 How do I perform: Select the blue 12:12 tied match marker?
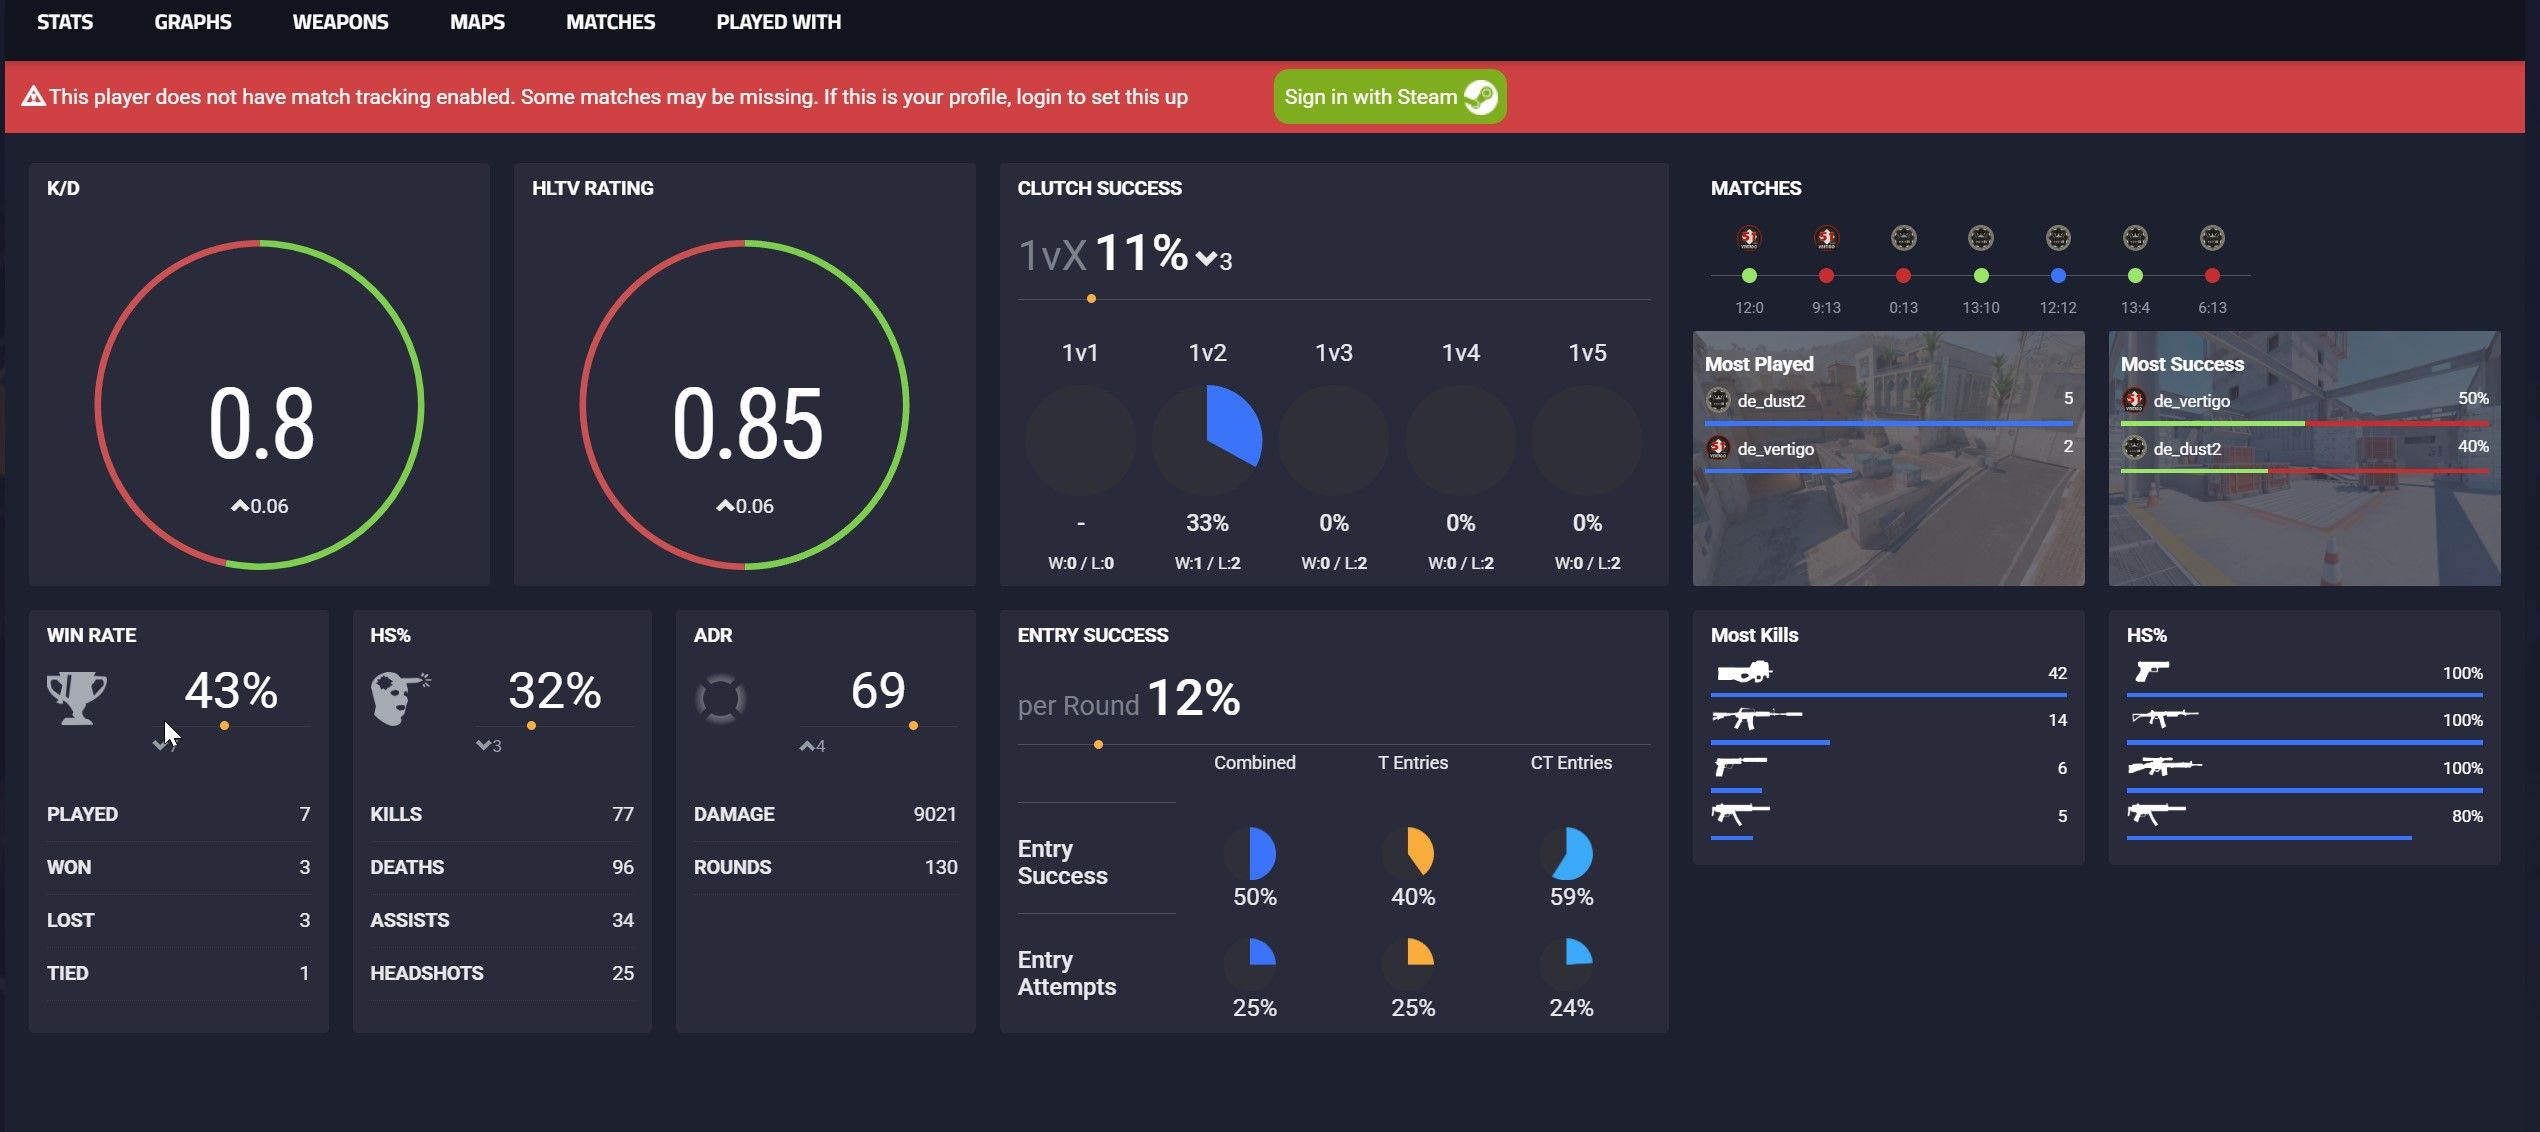pos(2058,276)
